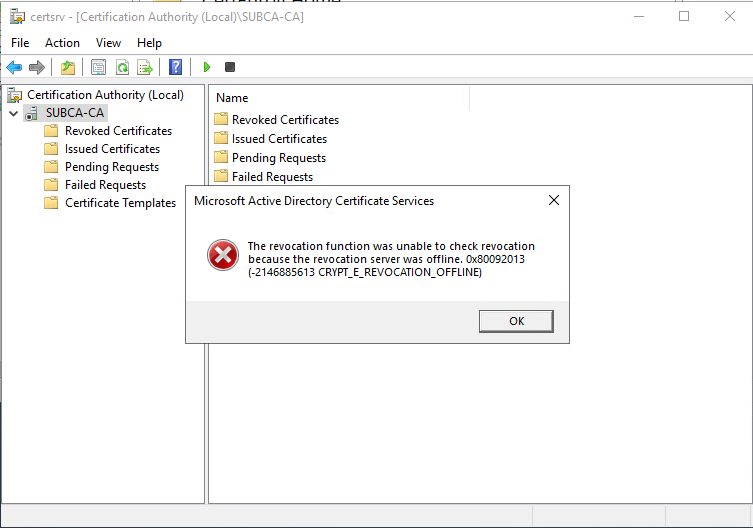Open the File menu
Screen dimensions: 753x528
(20, 43)
